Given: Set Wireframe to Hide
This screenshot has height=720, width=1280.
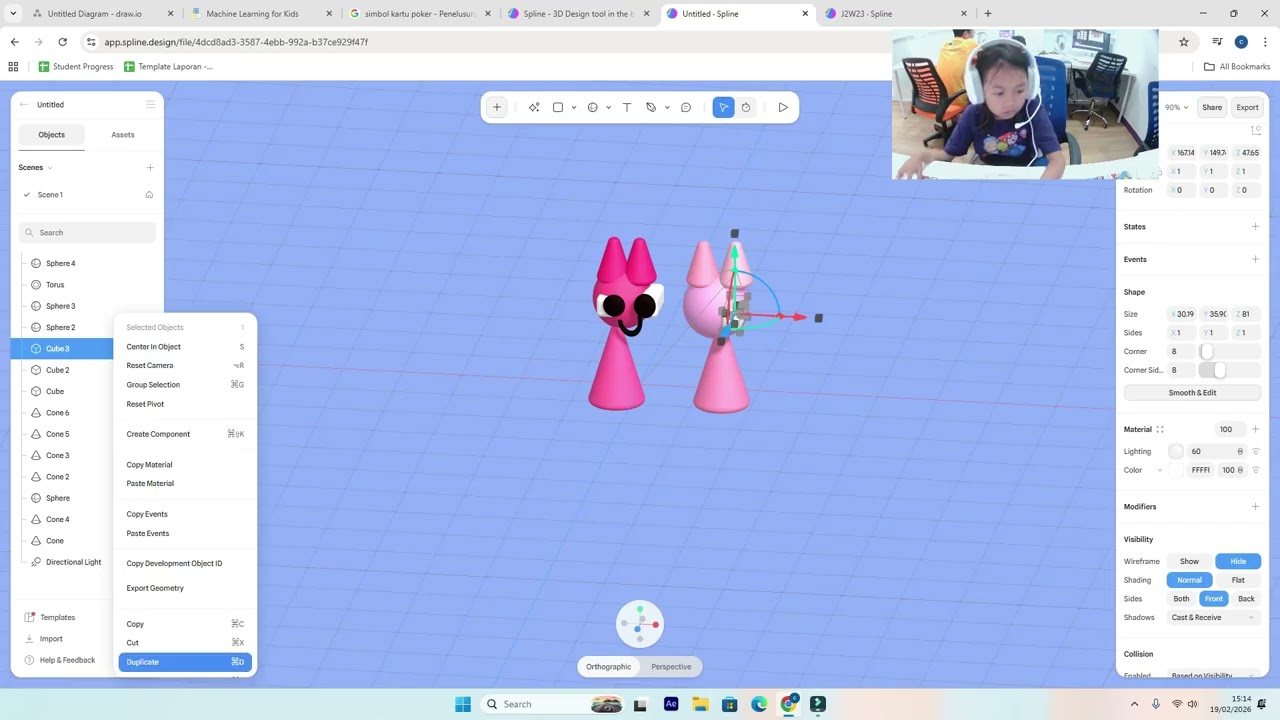Looking at the screenshot, I should pyautogui.click(x=1238, y=562).
